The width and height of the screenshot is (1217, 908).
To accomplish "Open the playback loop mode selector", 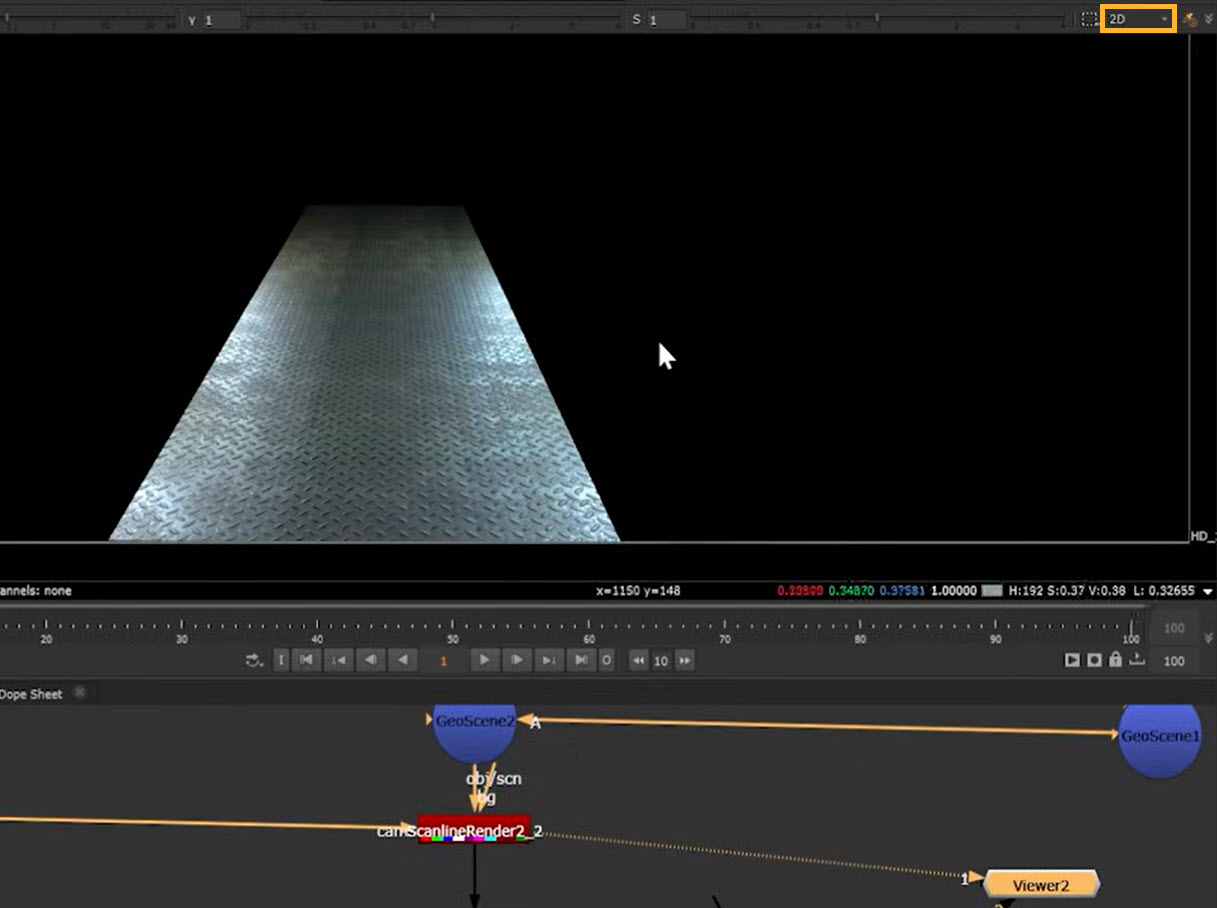I will pos(254,660).
